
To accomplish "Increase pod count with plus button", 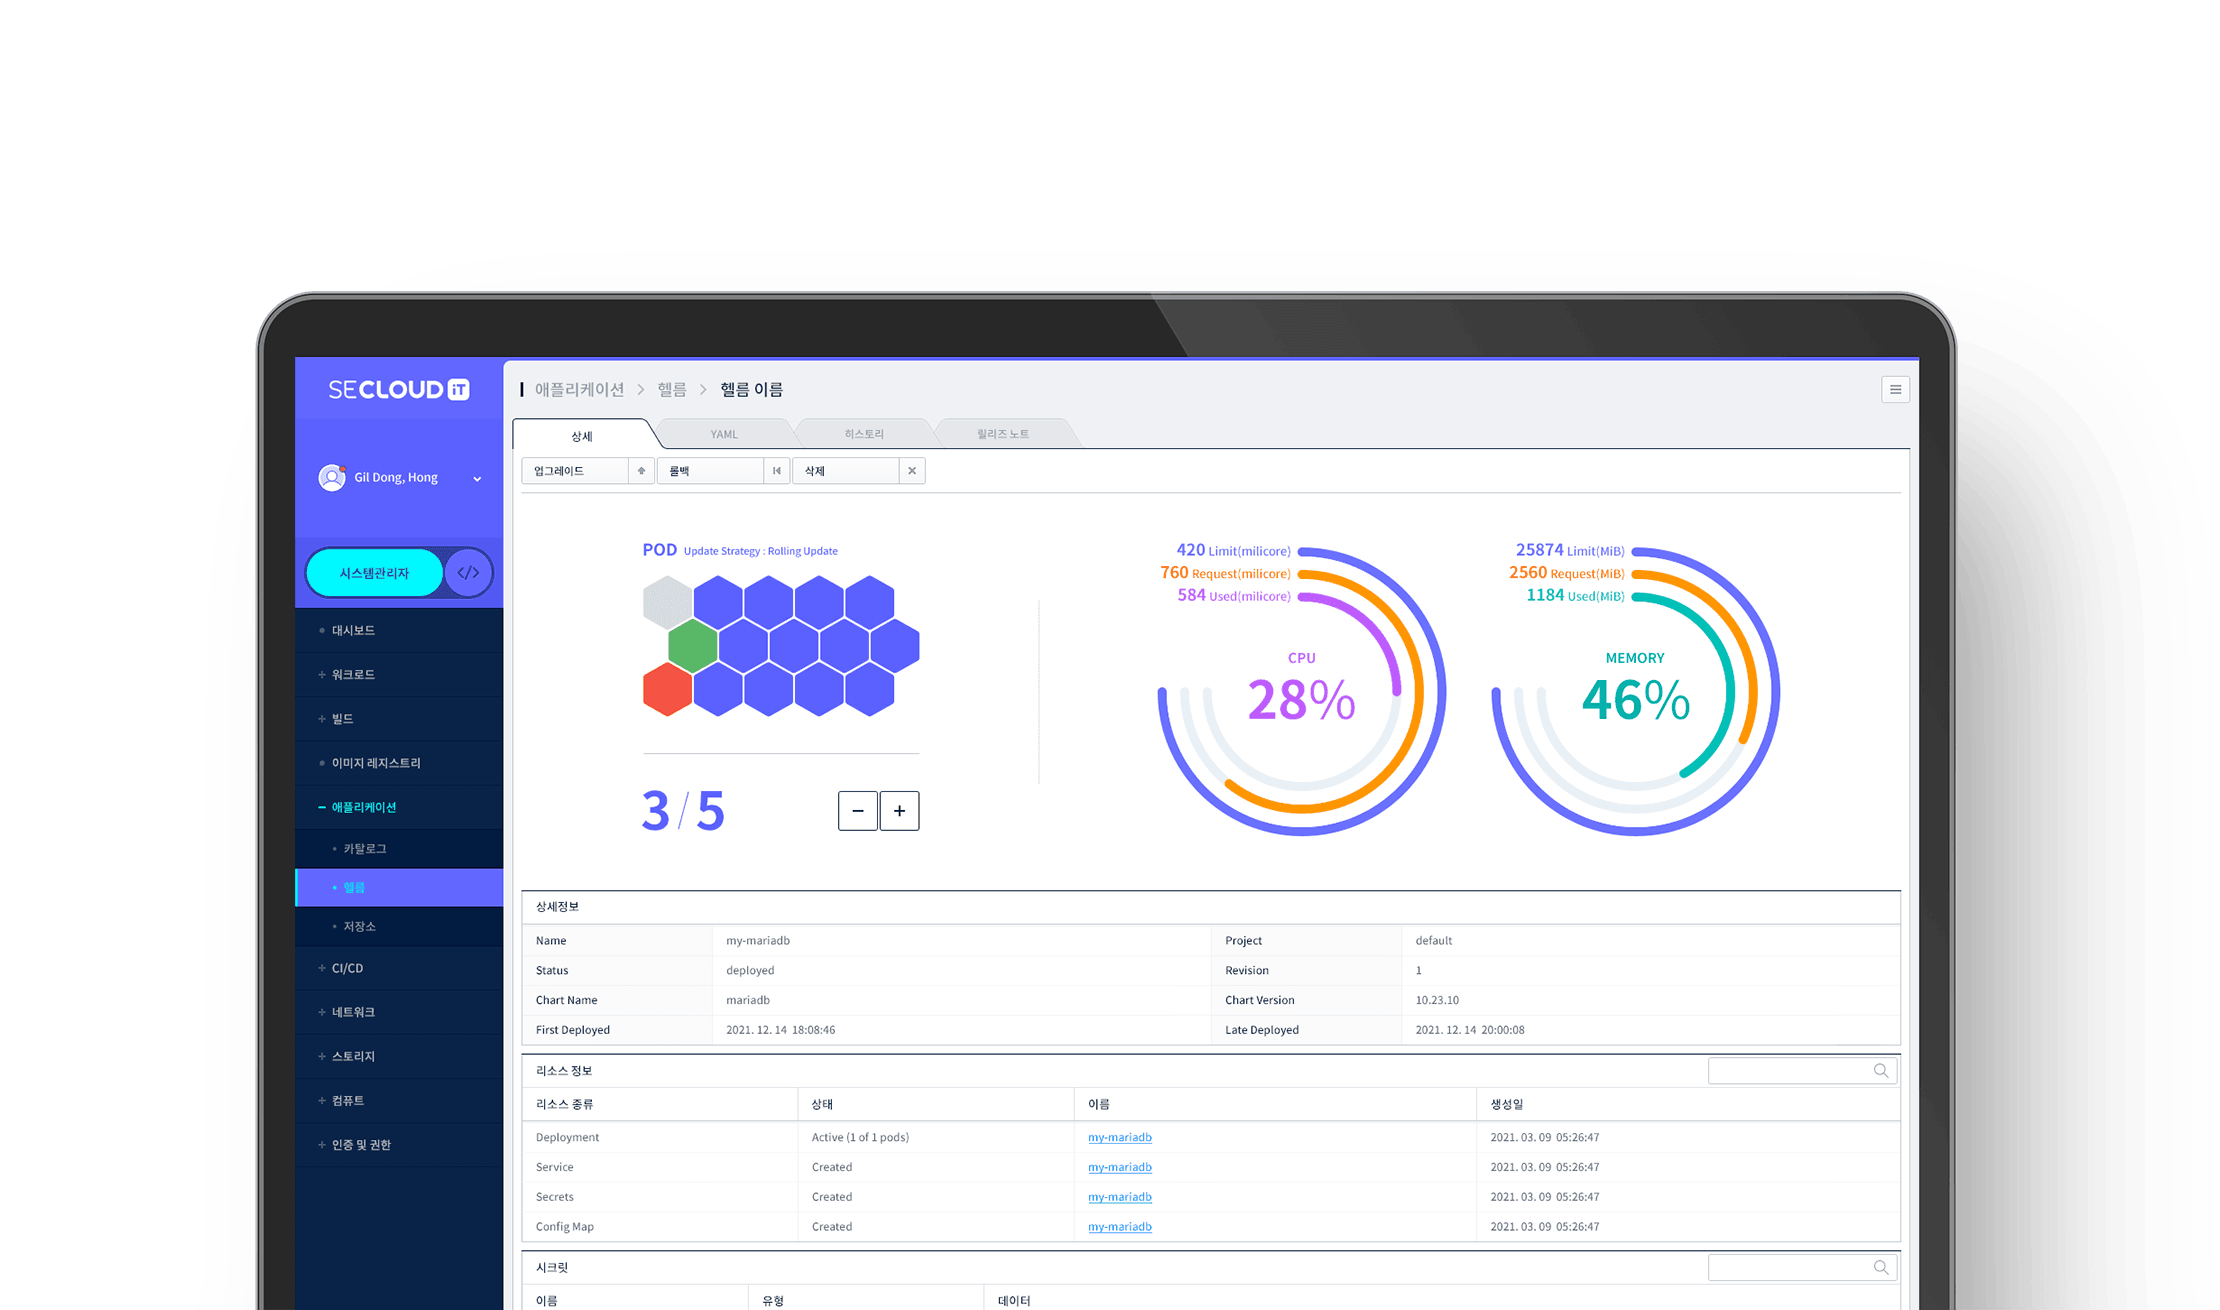I will click(x=899, y=811).
